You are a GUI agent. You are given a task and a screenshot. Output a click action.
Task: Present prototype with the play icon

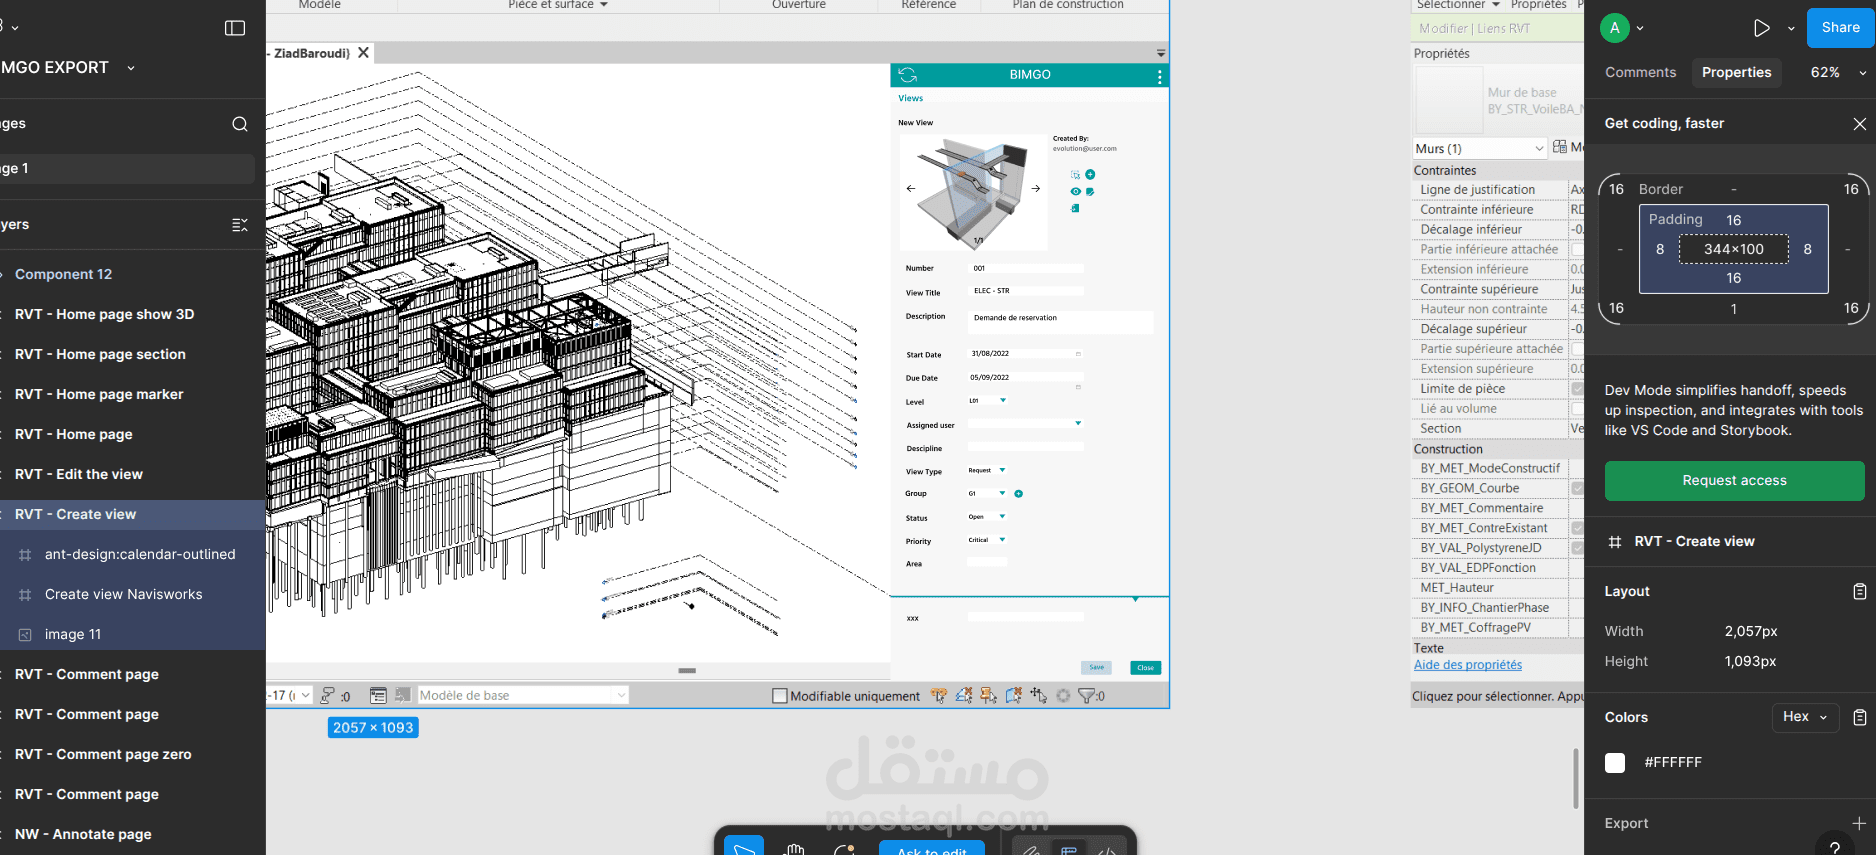pos(1761,28)
